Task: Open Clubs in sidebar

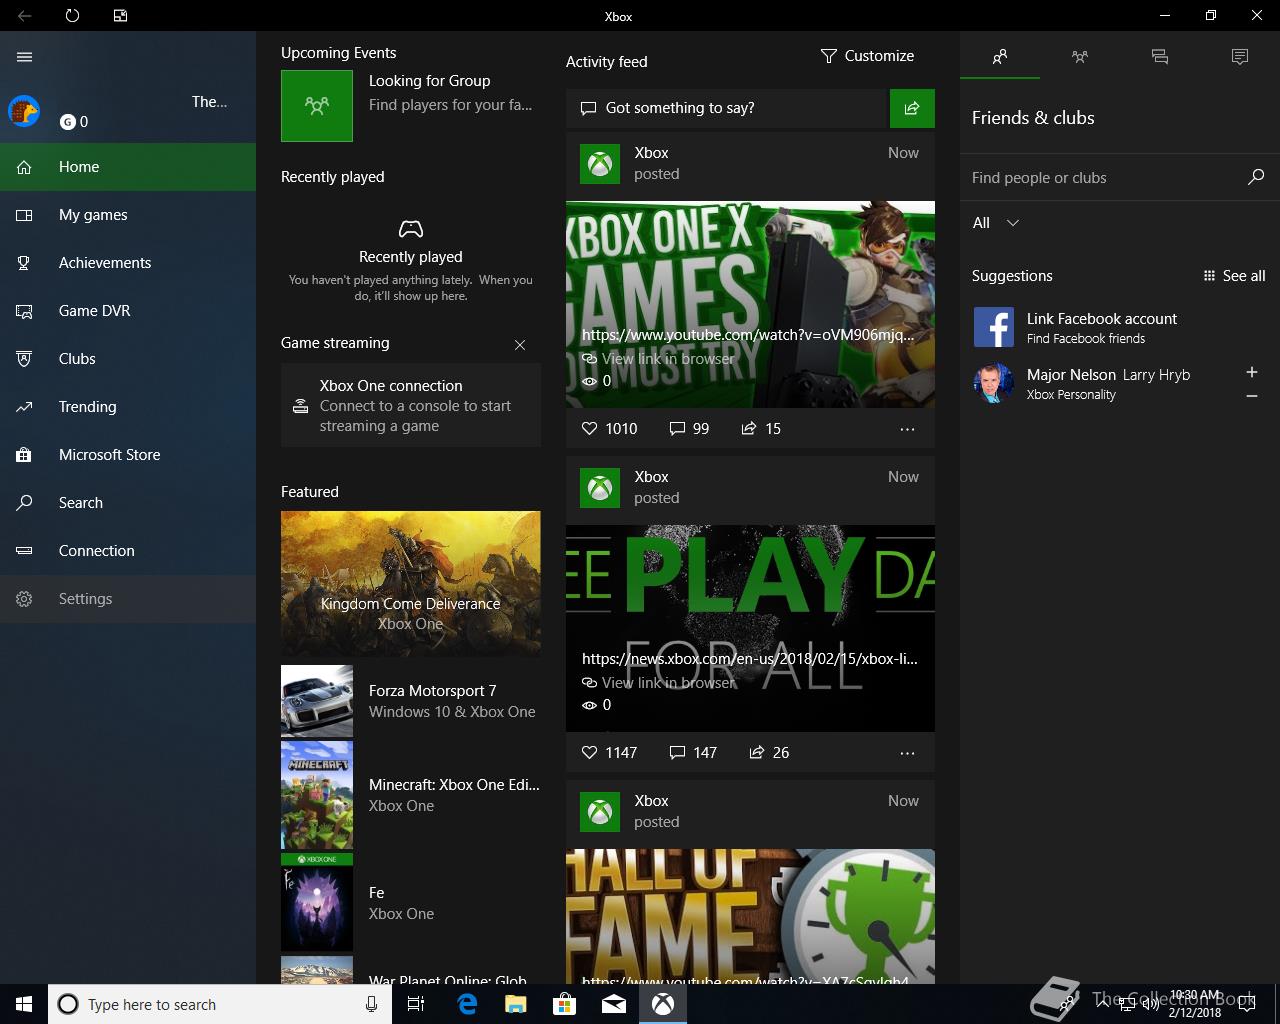Action: coord(128,359)
